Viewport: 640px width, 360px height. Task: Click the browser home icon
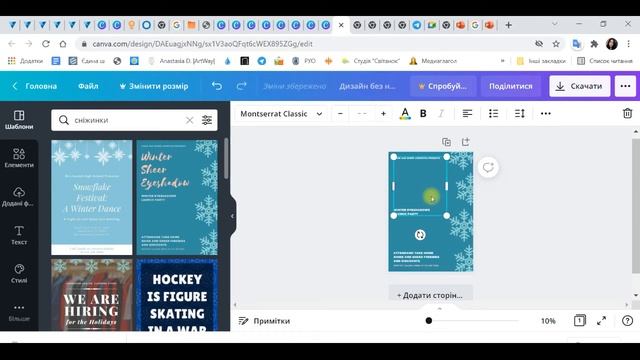point(62,44)
